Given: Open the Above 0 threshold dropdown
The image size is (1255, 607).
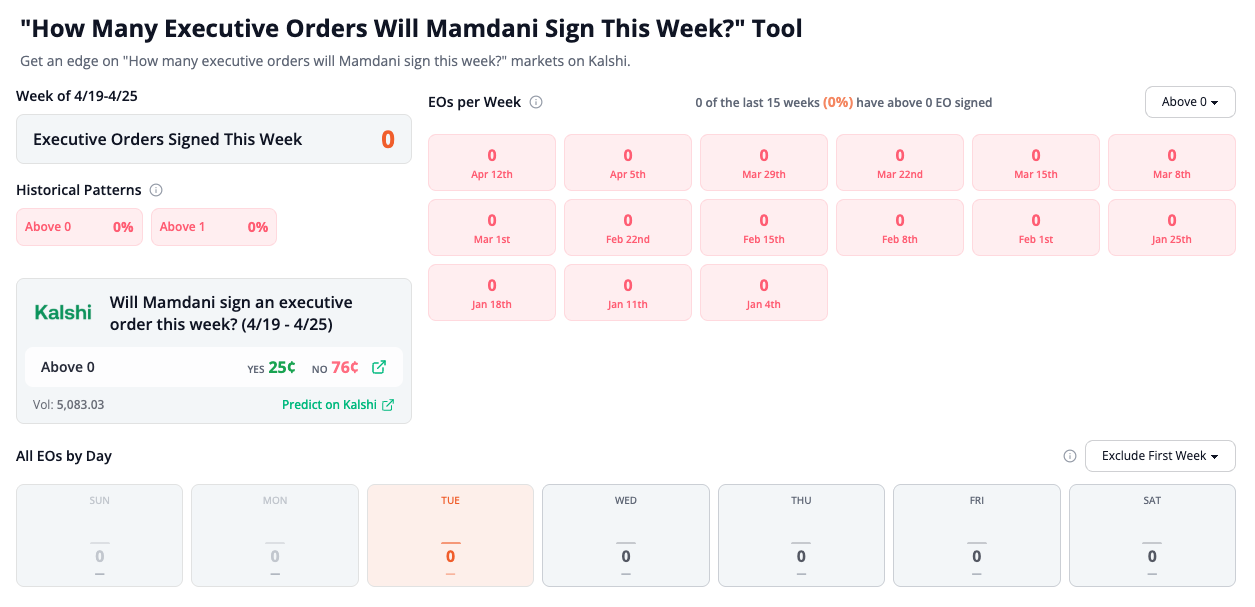Looking at the screenshot, I should (x=1189, y=101).
